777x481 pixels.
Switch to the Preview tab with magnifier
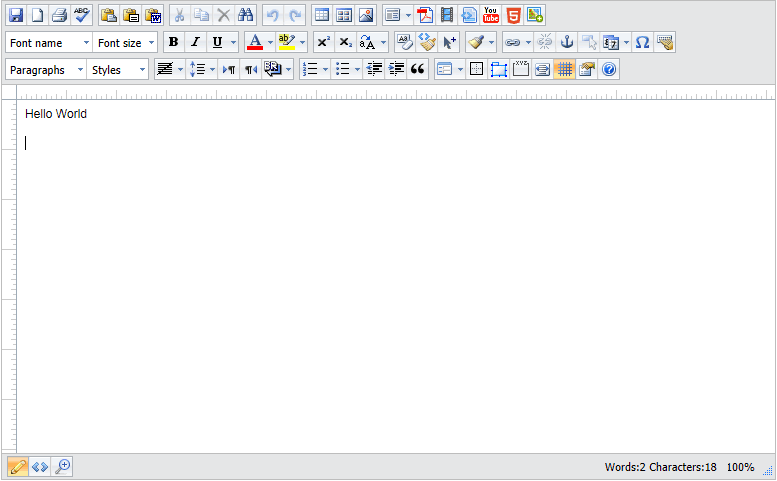click(62, 467)
